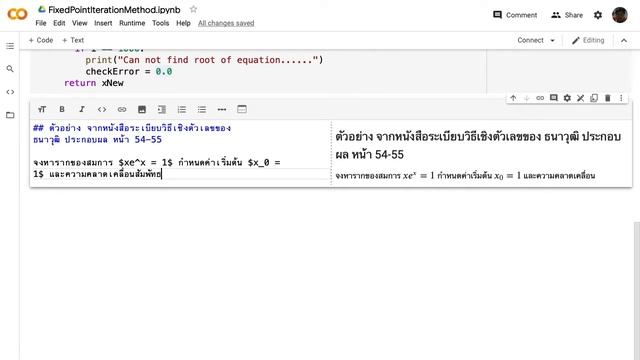Open the Files folder sidebar panel

(x=10, y=115)
